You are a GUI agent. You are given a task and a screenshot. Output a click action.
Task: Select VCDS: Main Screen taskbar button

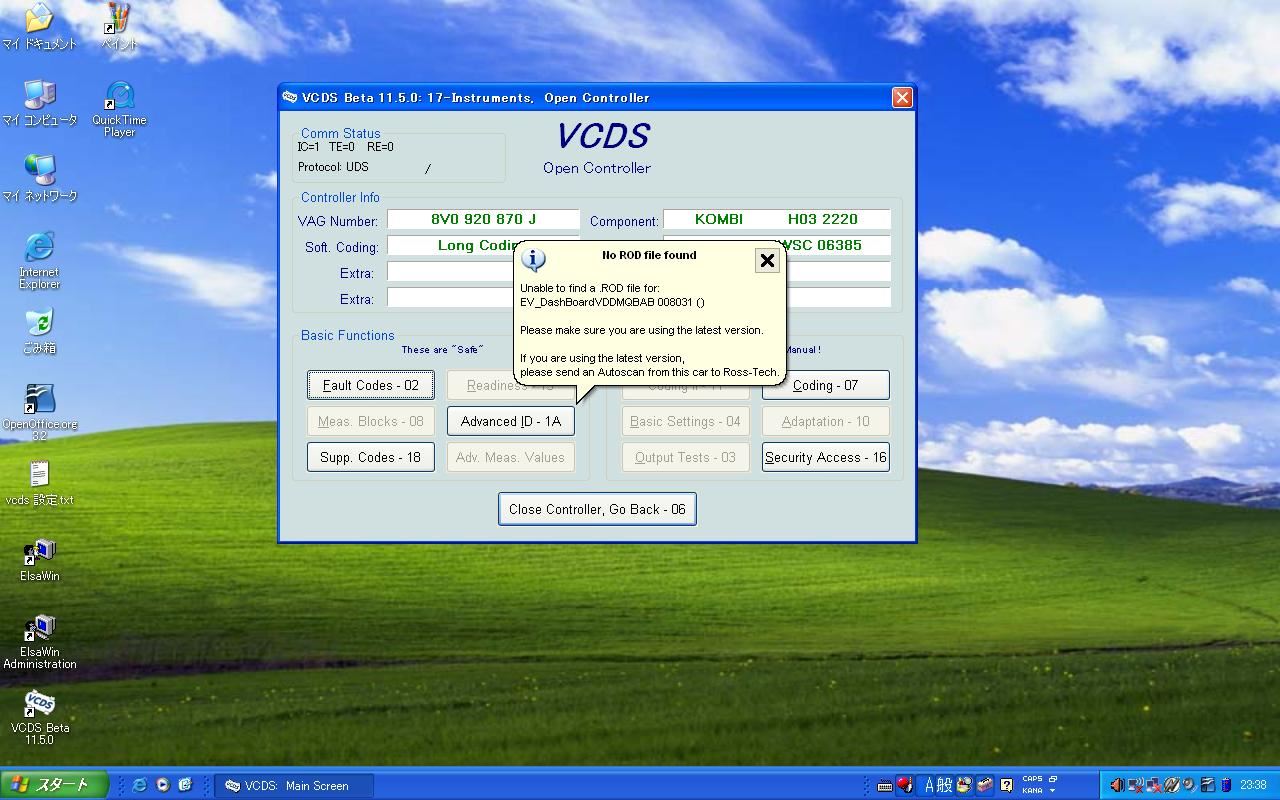[294, 785]
